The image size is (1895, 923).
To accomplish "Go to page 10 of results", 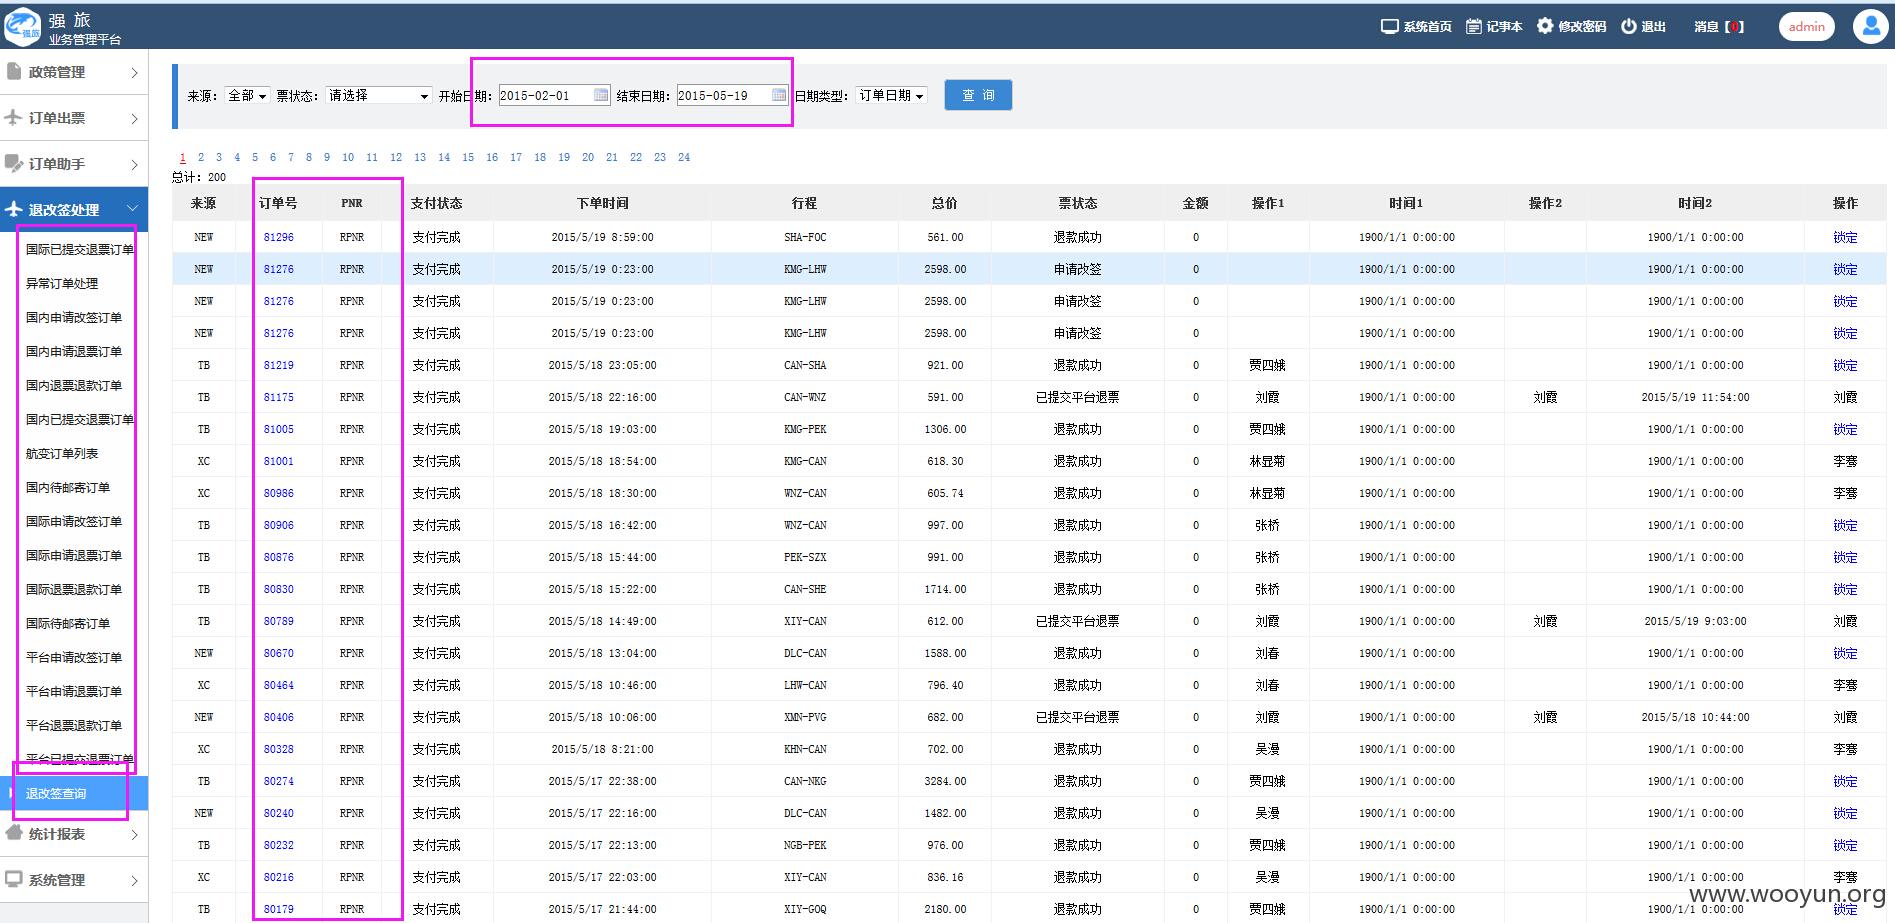I will point(348,157).
